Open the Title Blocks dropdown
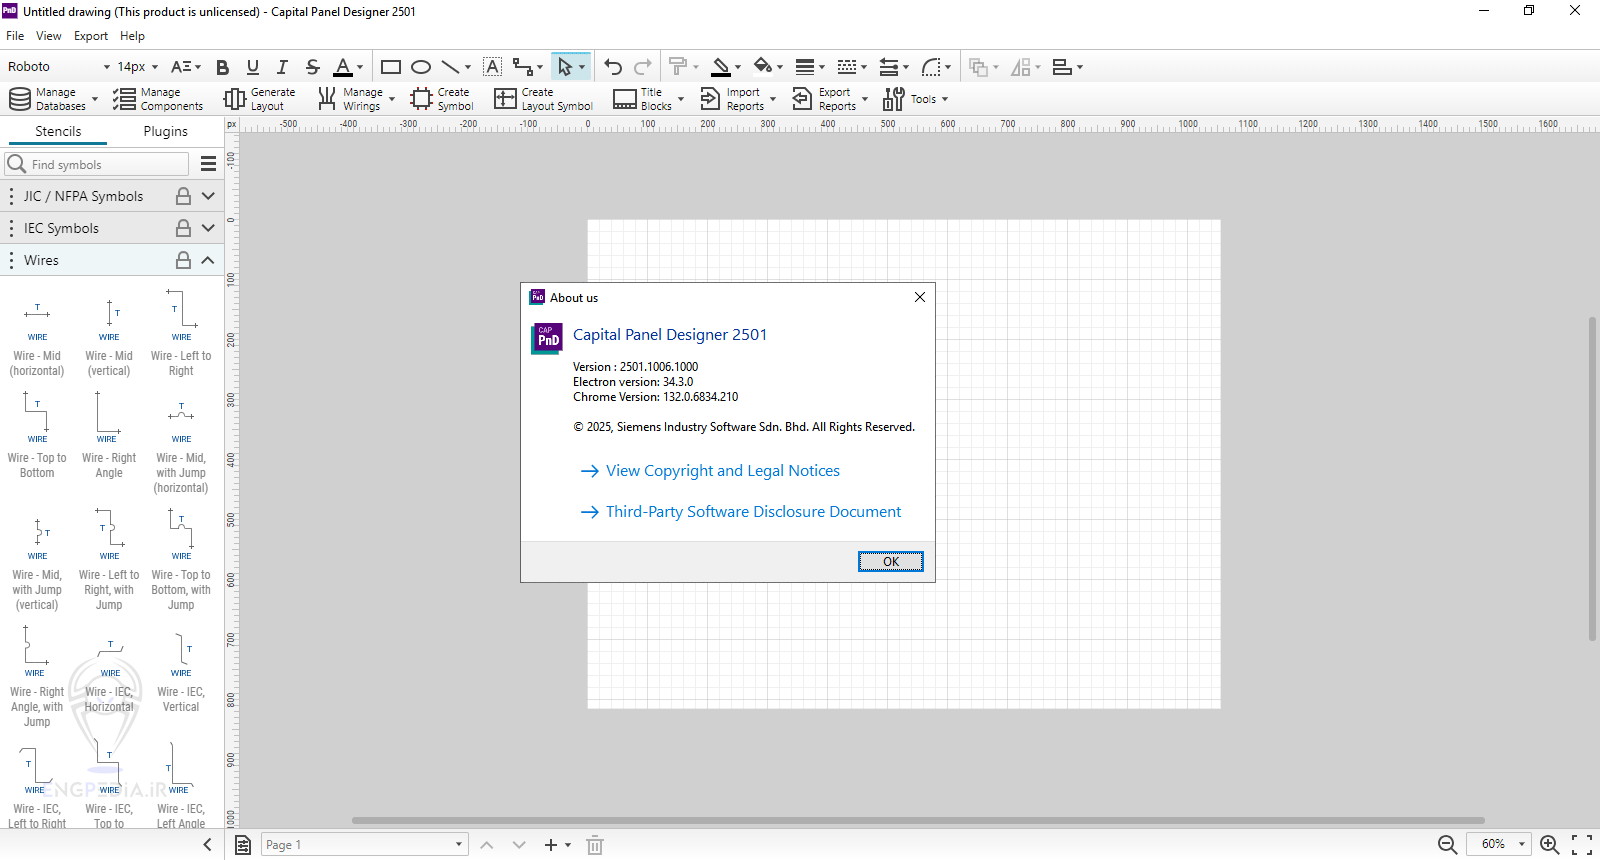This screenshot has width=1600, height=860. pyautogui.click(x=649, y=99)
